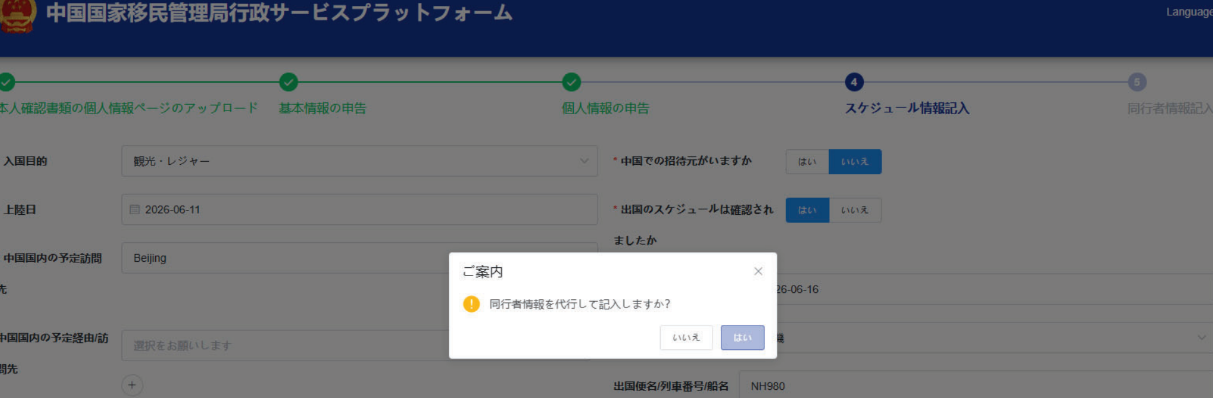
Task: Click the step 5 circle on the progress bar
Action: point(1137,82)
